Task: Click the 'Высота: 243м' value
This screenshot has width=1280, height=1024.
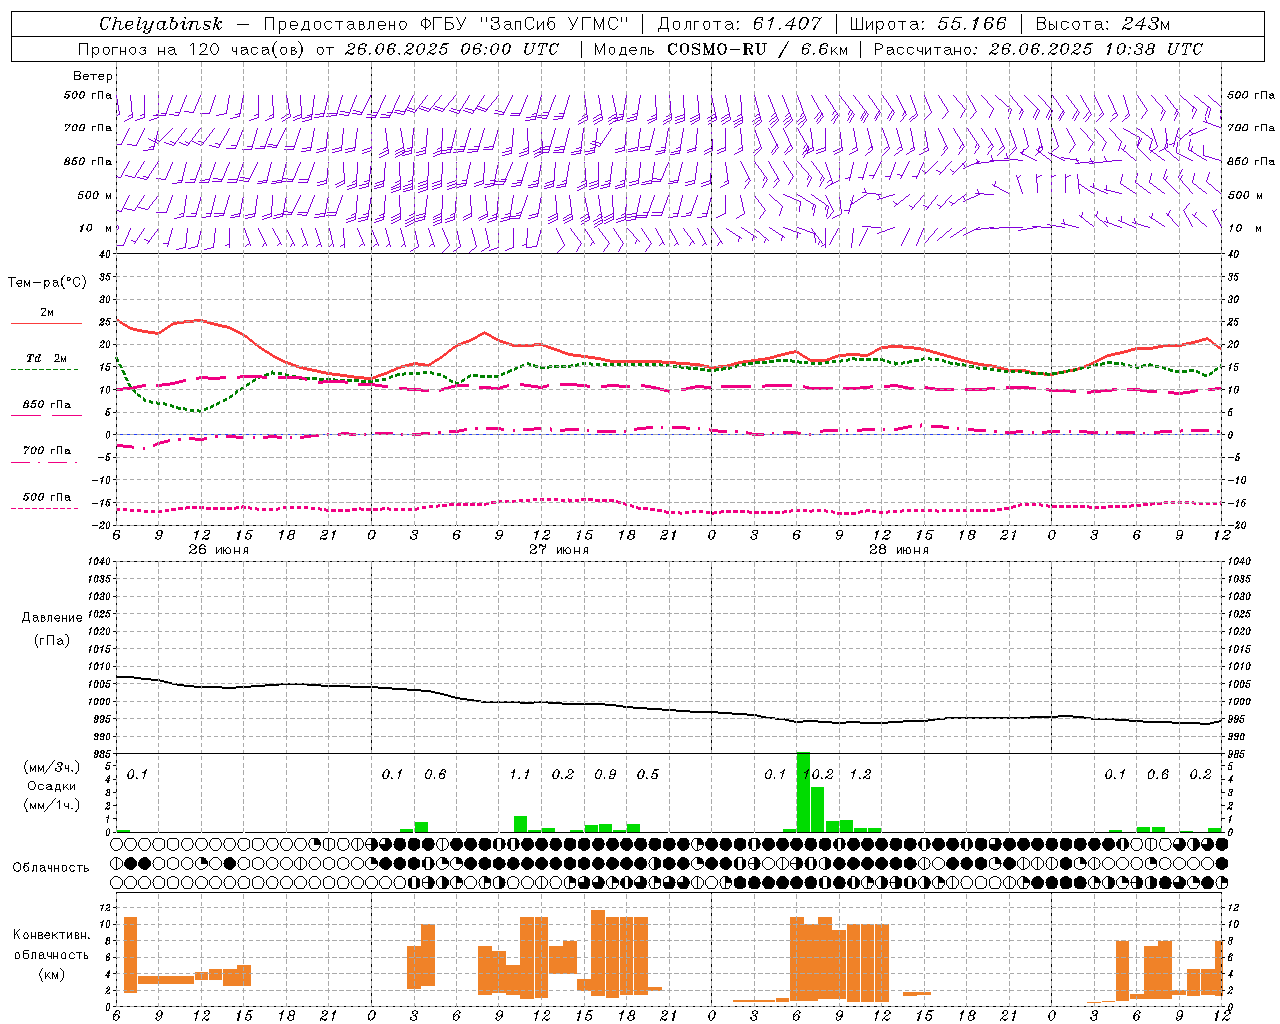Action: click(1103, 24)
